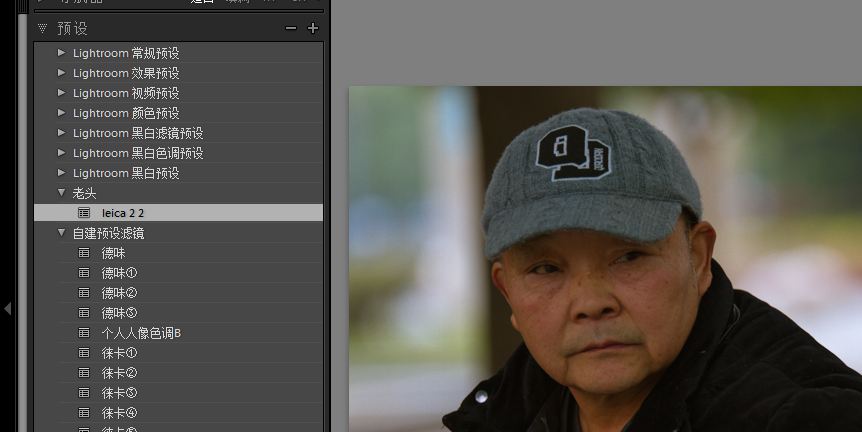Expand the Lightroom 颜色预设 folder
The height and width of the screenshot is (432, 862).
62,113
